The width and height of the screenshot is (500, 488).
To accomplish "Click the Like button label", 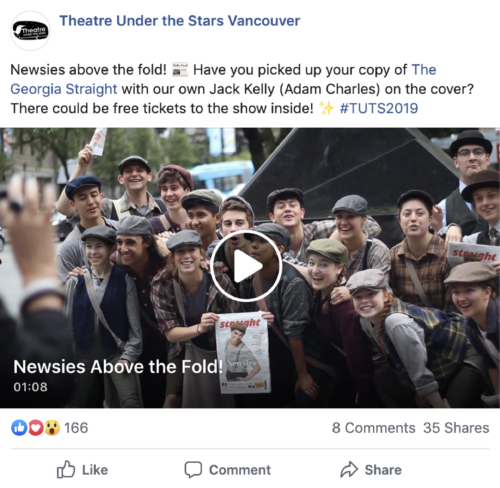I will [95, 470].
